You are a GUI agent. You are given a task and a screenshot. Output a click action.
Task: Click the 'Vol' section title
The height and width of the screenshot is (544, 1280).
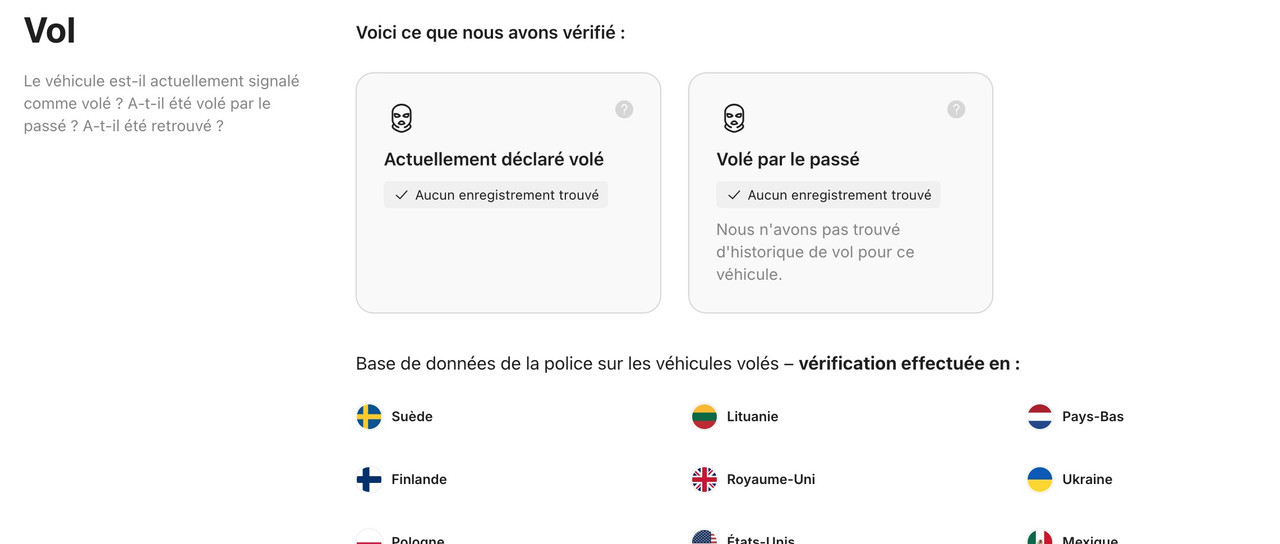[50, 31]
